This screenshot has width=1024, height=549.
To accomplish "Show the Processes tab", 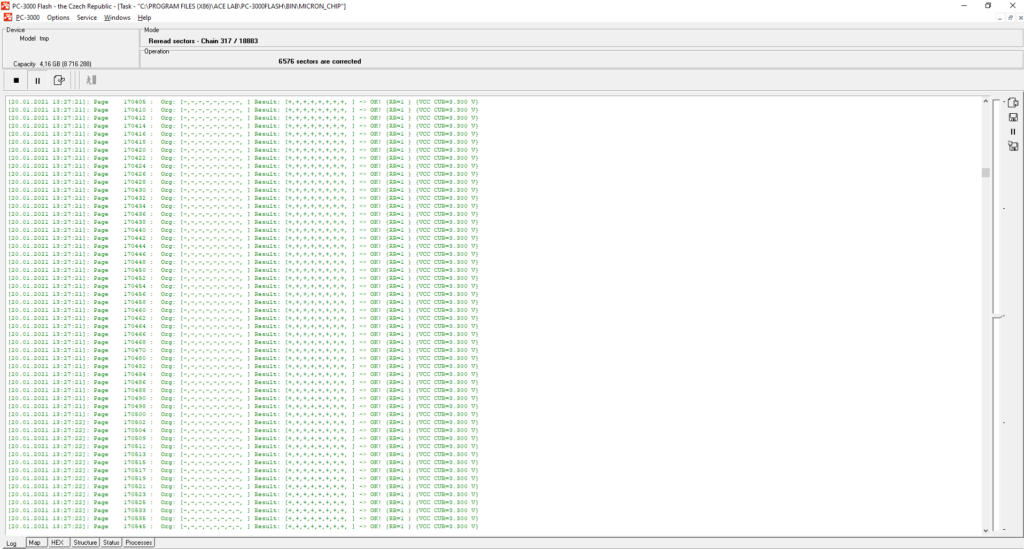I will [x=139, y=543].
